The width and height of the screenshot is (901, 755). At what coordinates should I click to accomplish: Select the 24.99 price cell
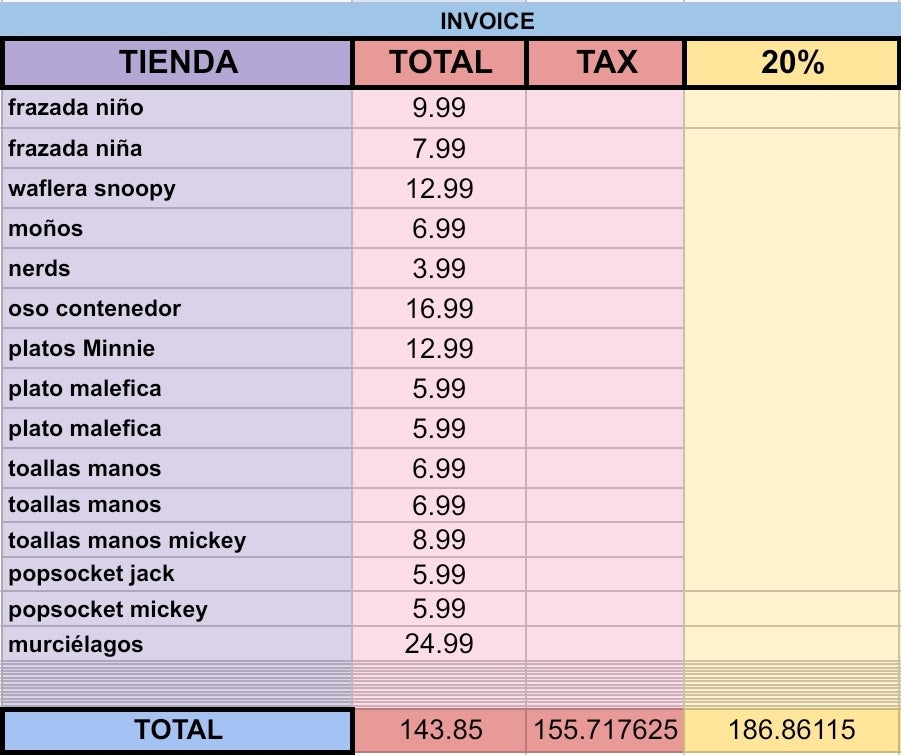pyautogui.click(x=439, y=644)
